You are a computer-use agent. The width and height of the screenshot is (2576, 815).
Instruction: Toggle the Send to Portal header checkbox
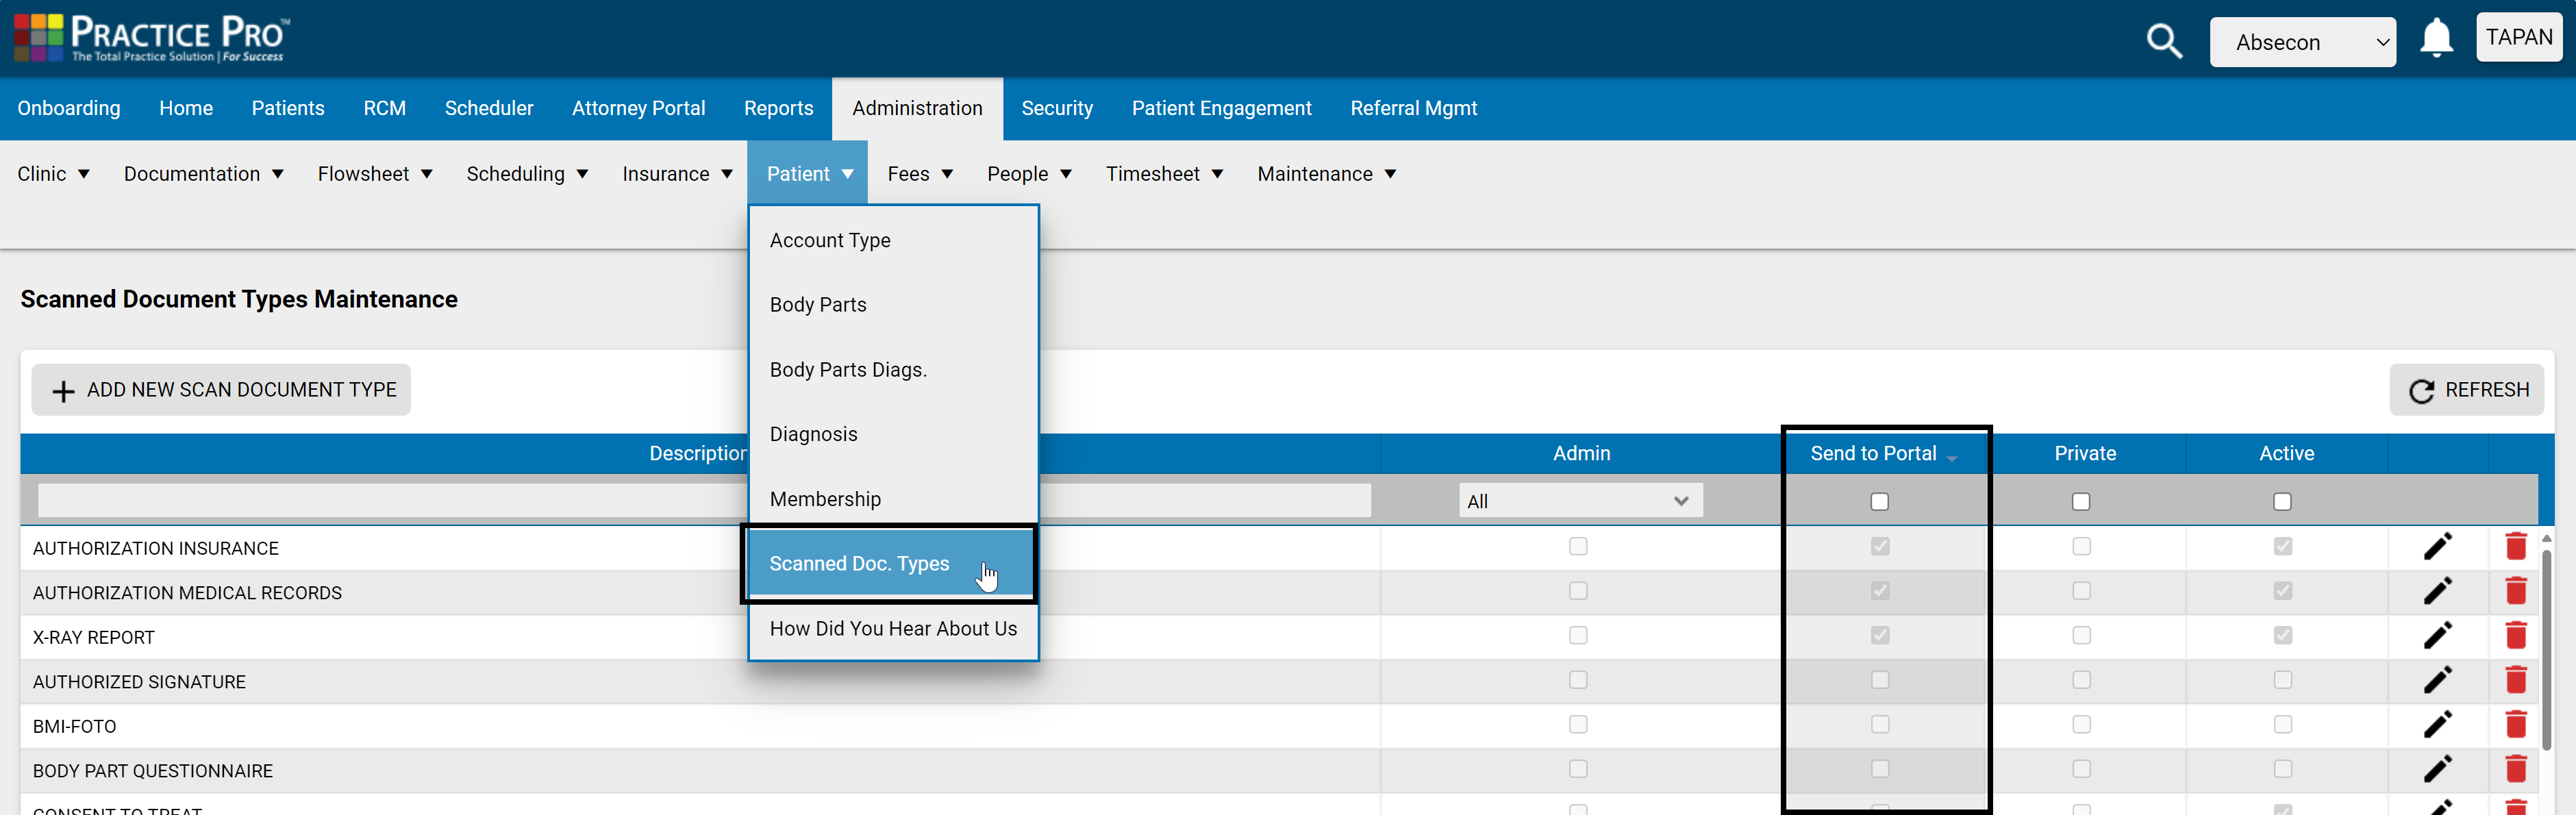1880,501
